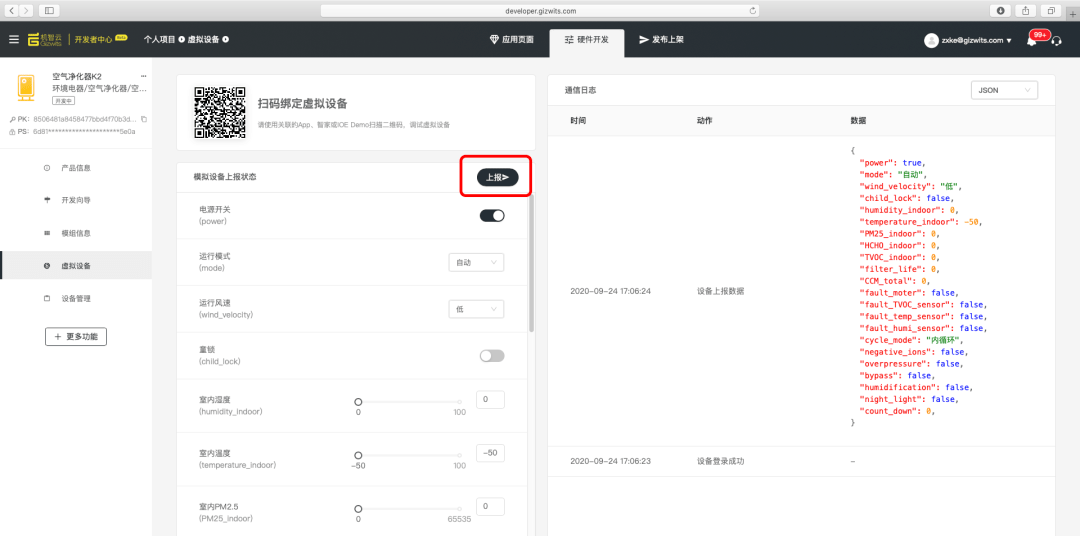
Task: Reload the page
Action: coord(753,10)
